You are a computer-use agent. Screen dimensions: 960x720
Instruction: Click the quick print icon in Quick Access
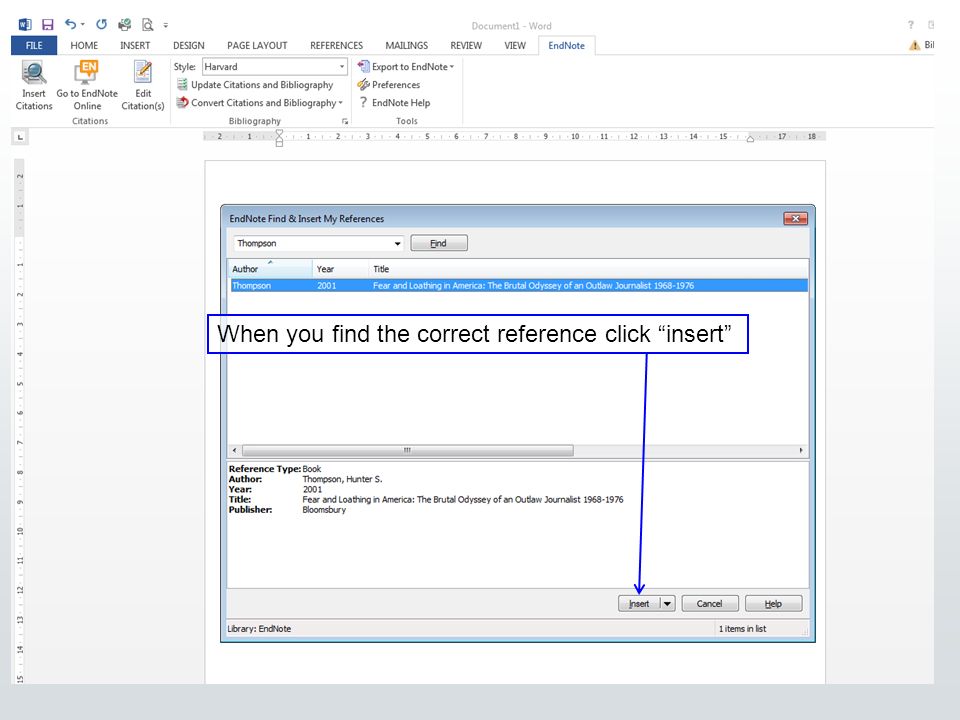125,24
